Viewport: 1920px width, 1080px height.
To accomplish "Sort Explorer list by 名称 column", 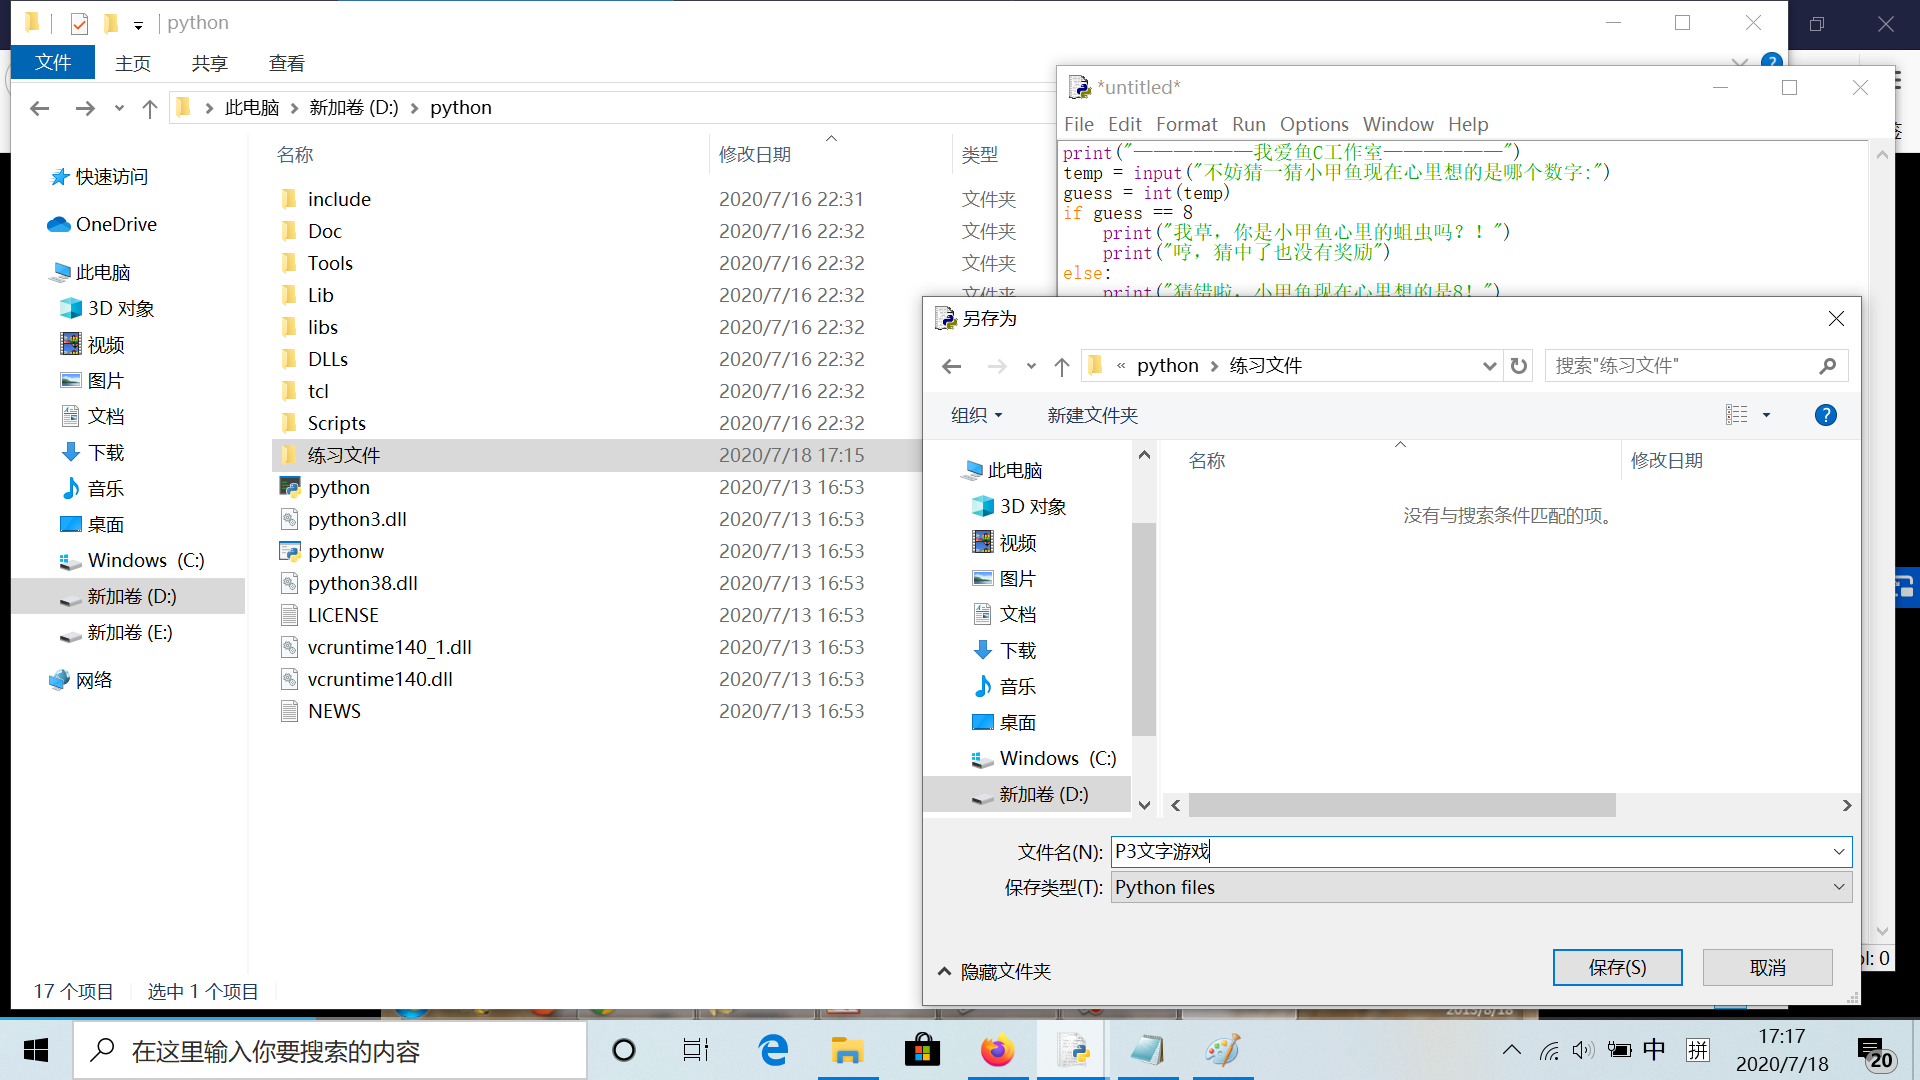I will coord(295,154).
